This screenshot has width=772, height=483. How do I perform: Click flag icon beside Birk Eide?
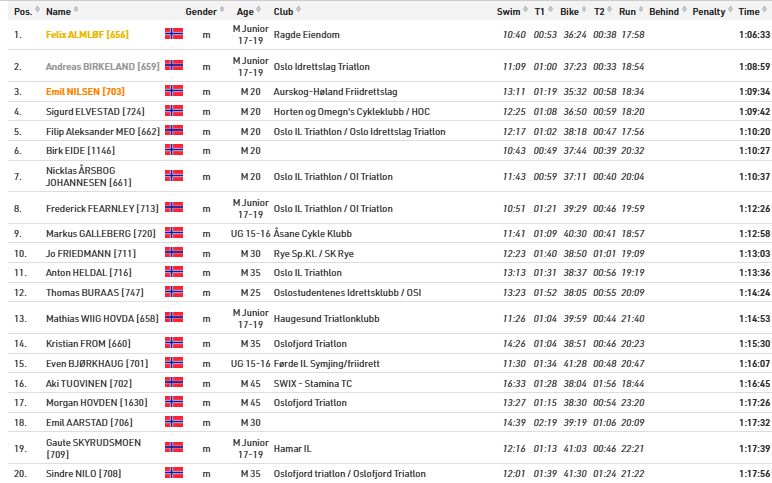point(174,150)
